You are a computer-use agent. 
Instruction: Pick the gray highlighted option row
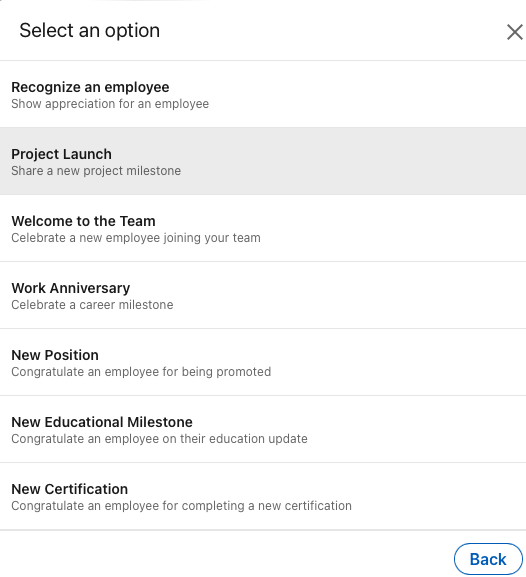coord(263,161)
